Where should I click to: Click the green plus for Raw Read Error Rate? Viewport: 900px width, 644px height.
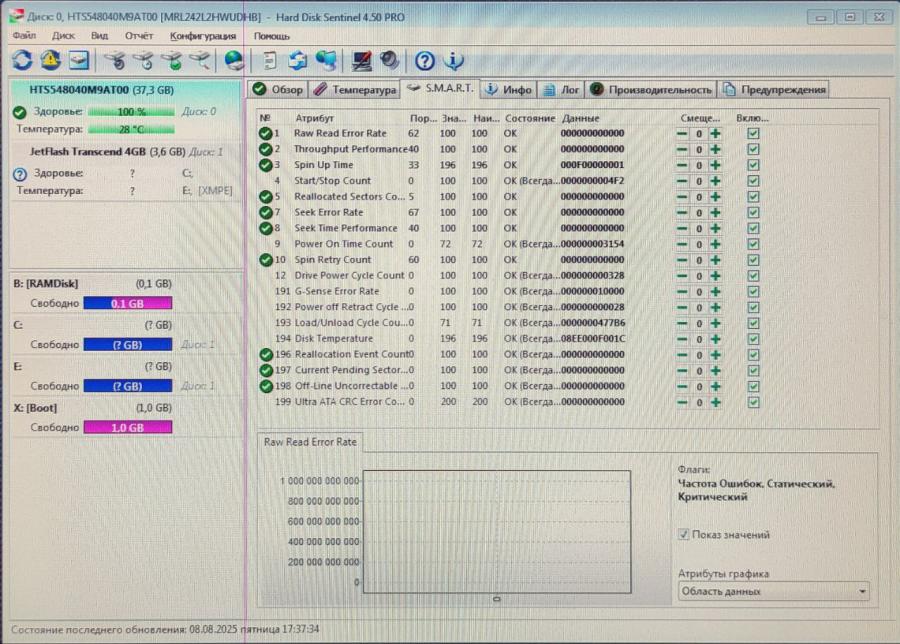716,134
